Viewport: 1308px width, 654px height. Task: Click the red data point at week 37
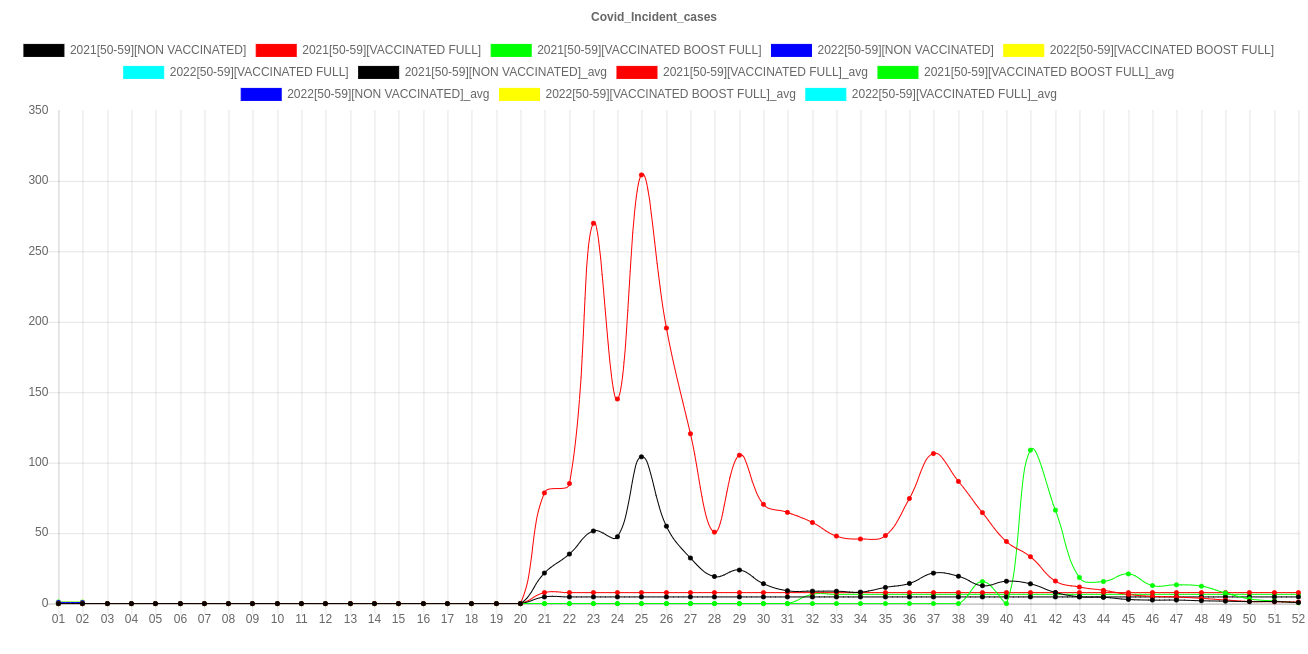coord(934,453)
